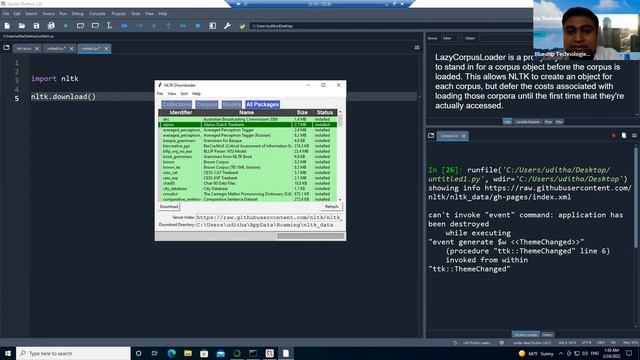Run selection or current line icon
This screenshot has width=640, height=360.
pyautogui.click(x=109, y=26)
